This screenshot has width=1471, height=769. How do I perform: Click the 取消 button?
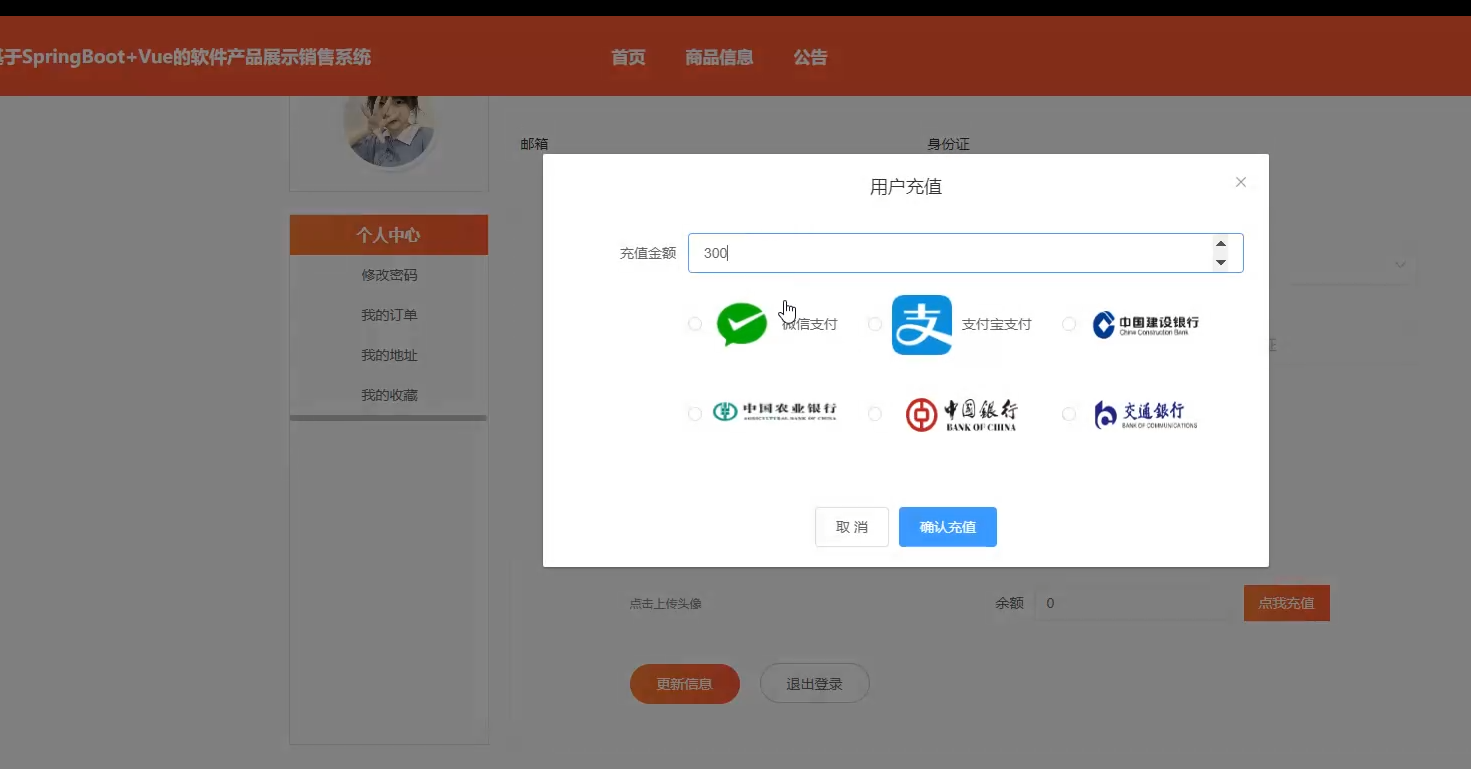click(x=852, y=527)
